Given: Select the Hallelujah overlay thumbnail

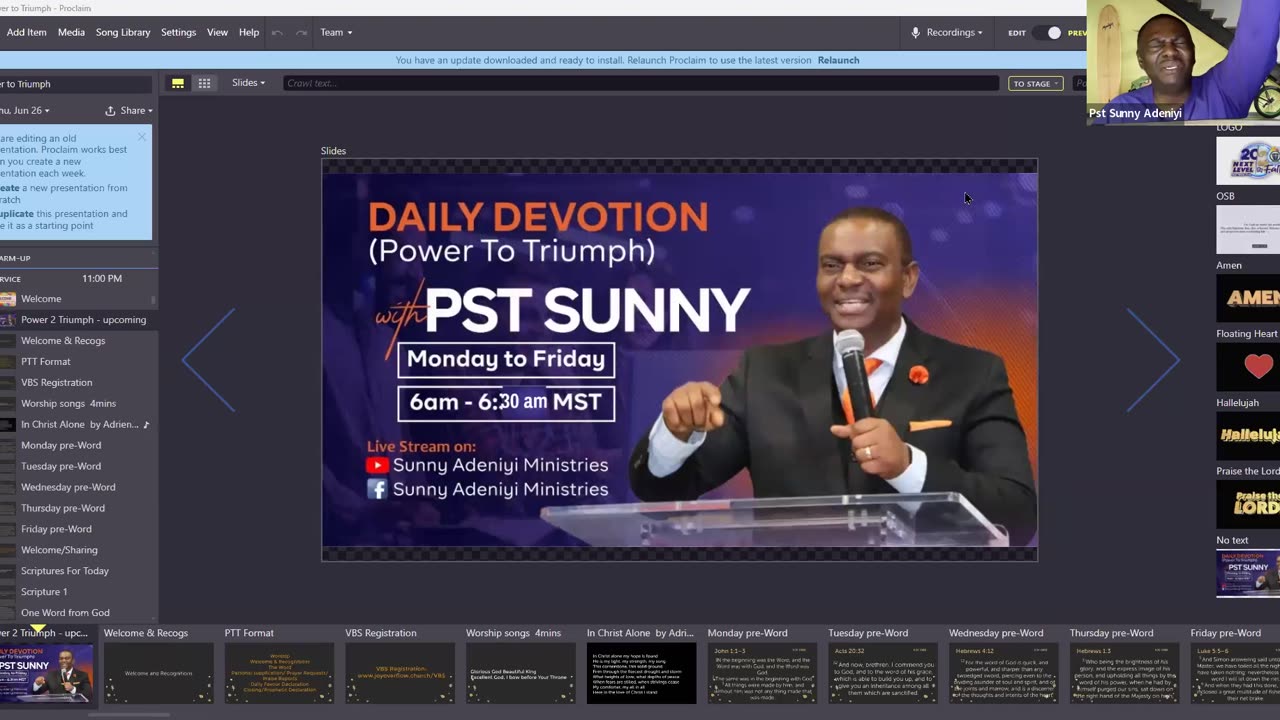Looking at the screenshot, I should click(x=1248, y=435).
